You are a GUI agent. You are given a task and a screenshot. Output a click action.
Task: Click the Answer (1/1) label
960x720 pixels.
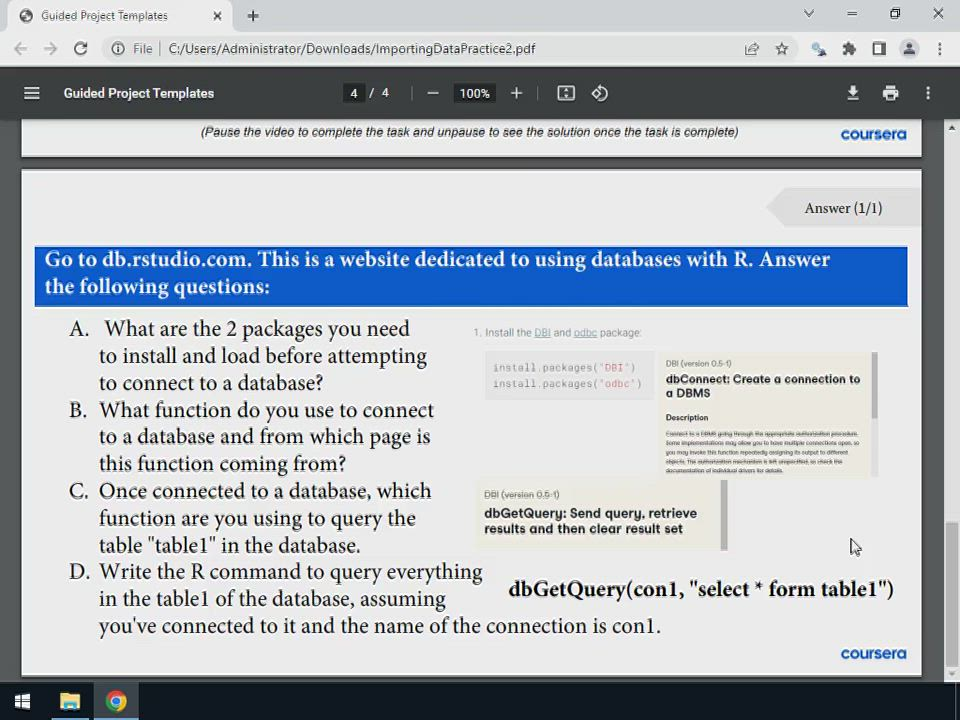843,208
